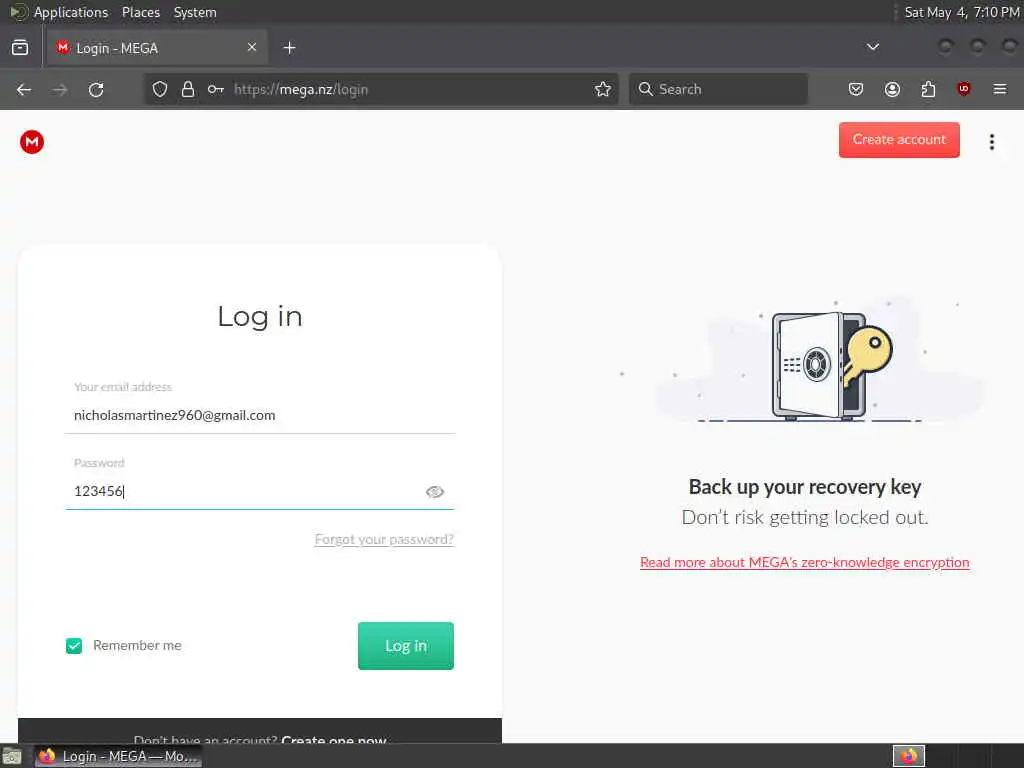This screenshot has width=1024, height=768.
Task: Bookmark this page with star icon
Action: (603, 89)
